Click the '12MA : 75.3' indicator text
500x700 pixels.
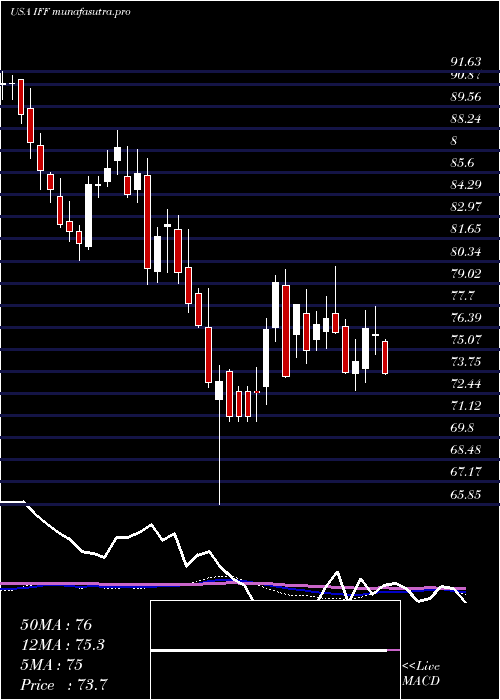63,645
